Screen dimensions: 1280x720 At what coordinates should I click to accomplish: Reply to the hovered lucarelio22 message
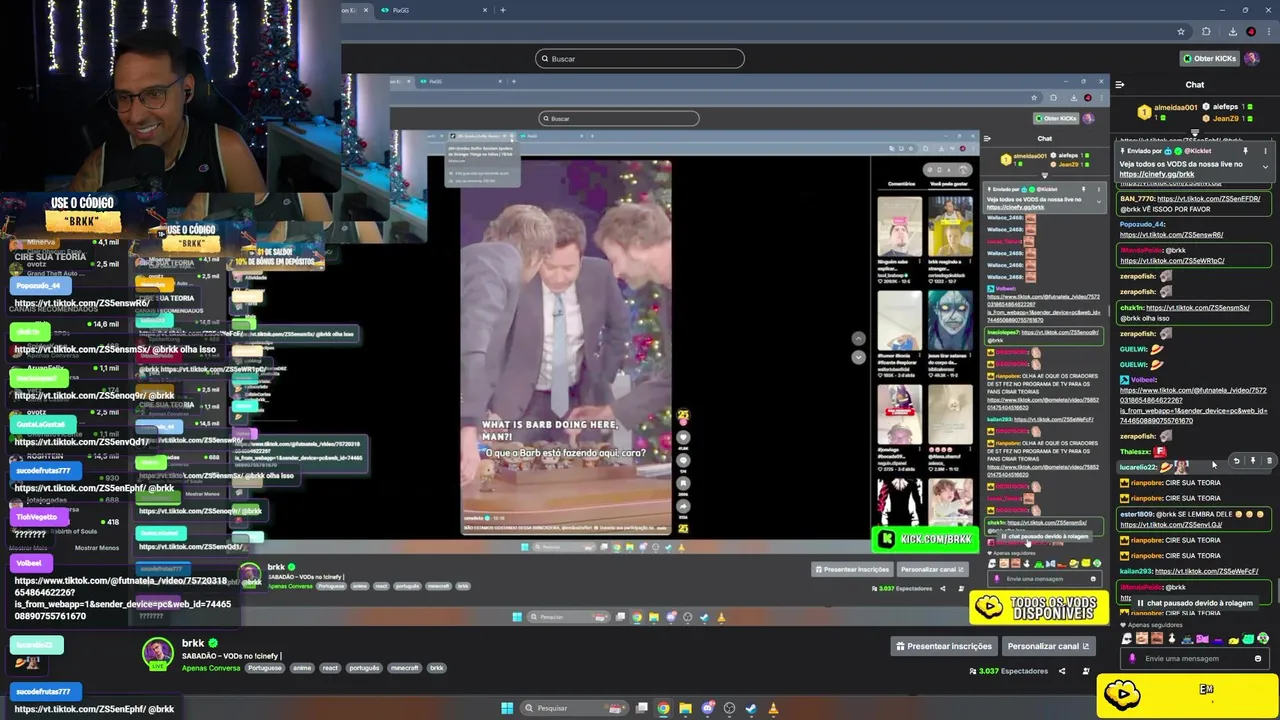(x=1236, y=461)
